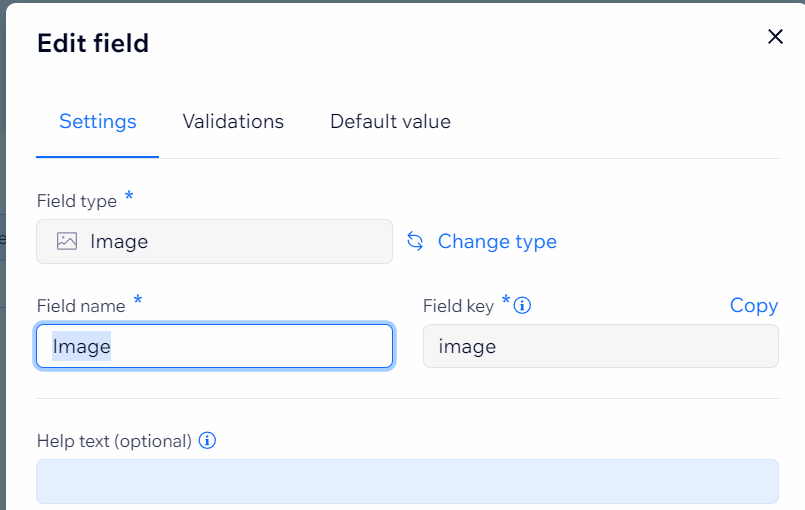Open the Validations tab
The image size is (805, 510).
(233, 122)
